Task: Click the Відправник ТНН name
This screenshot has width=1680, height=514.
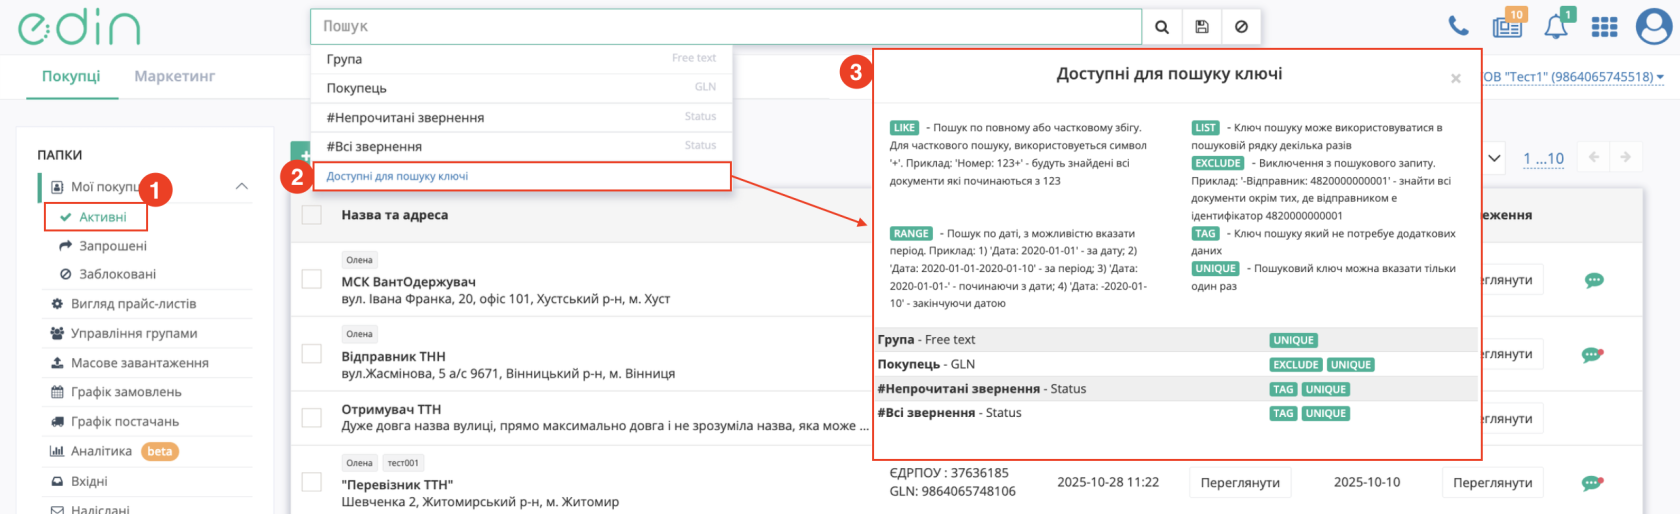Action: (x=393, y=356)
